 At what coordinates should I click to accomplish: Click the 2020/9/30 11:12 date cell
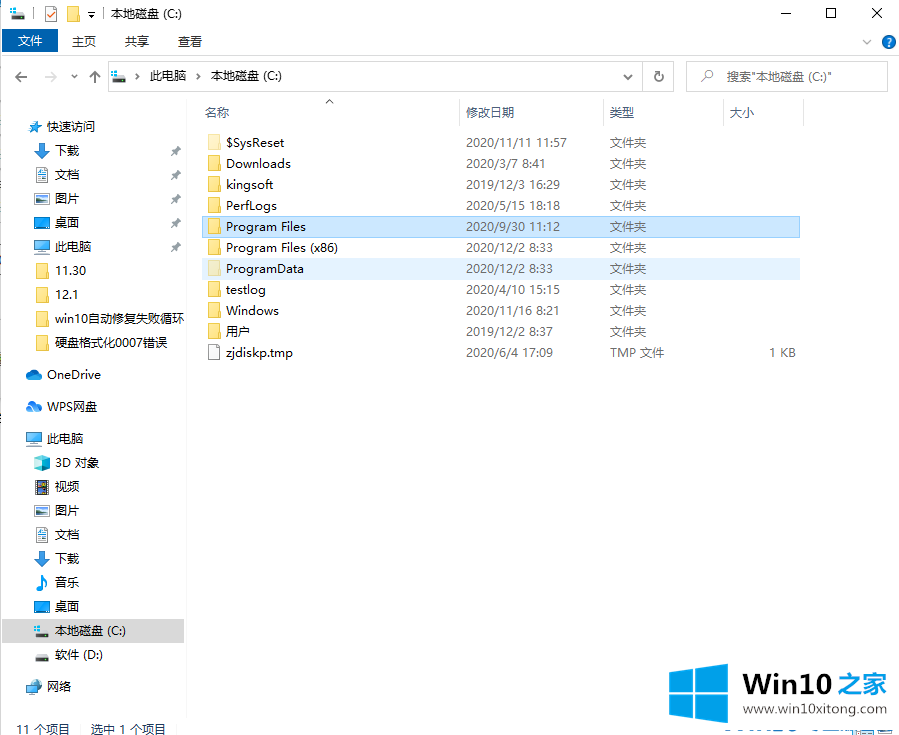tap(513, 226)
